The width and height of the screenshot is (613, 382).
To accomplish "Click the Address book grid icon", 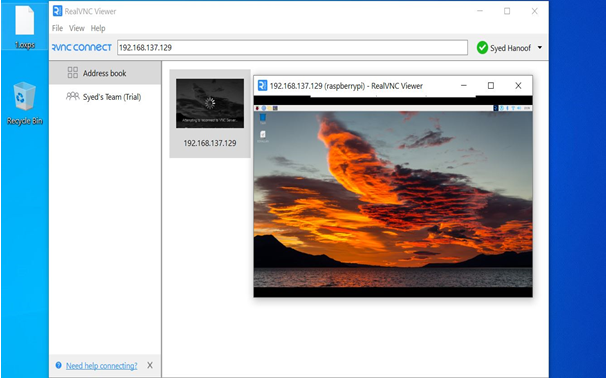I will (73, 73).
